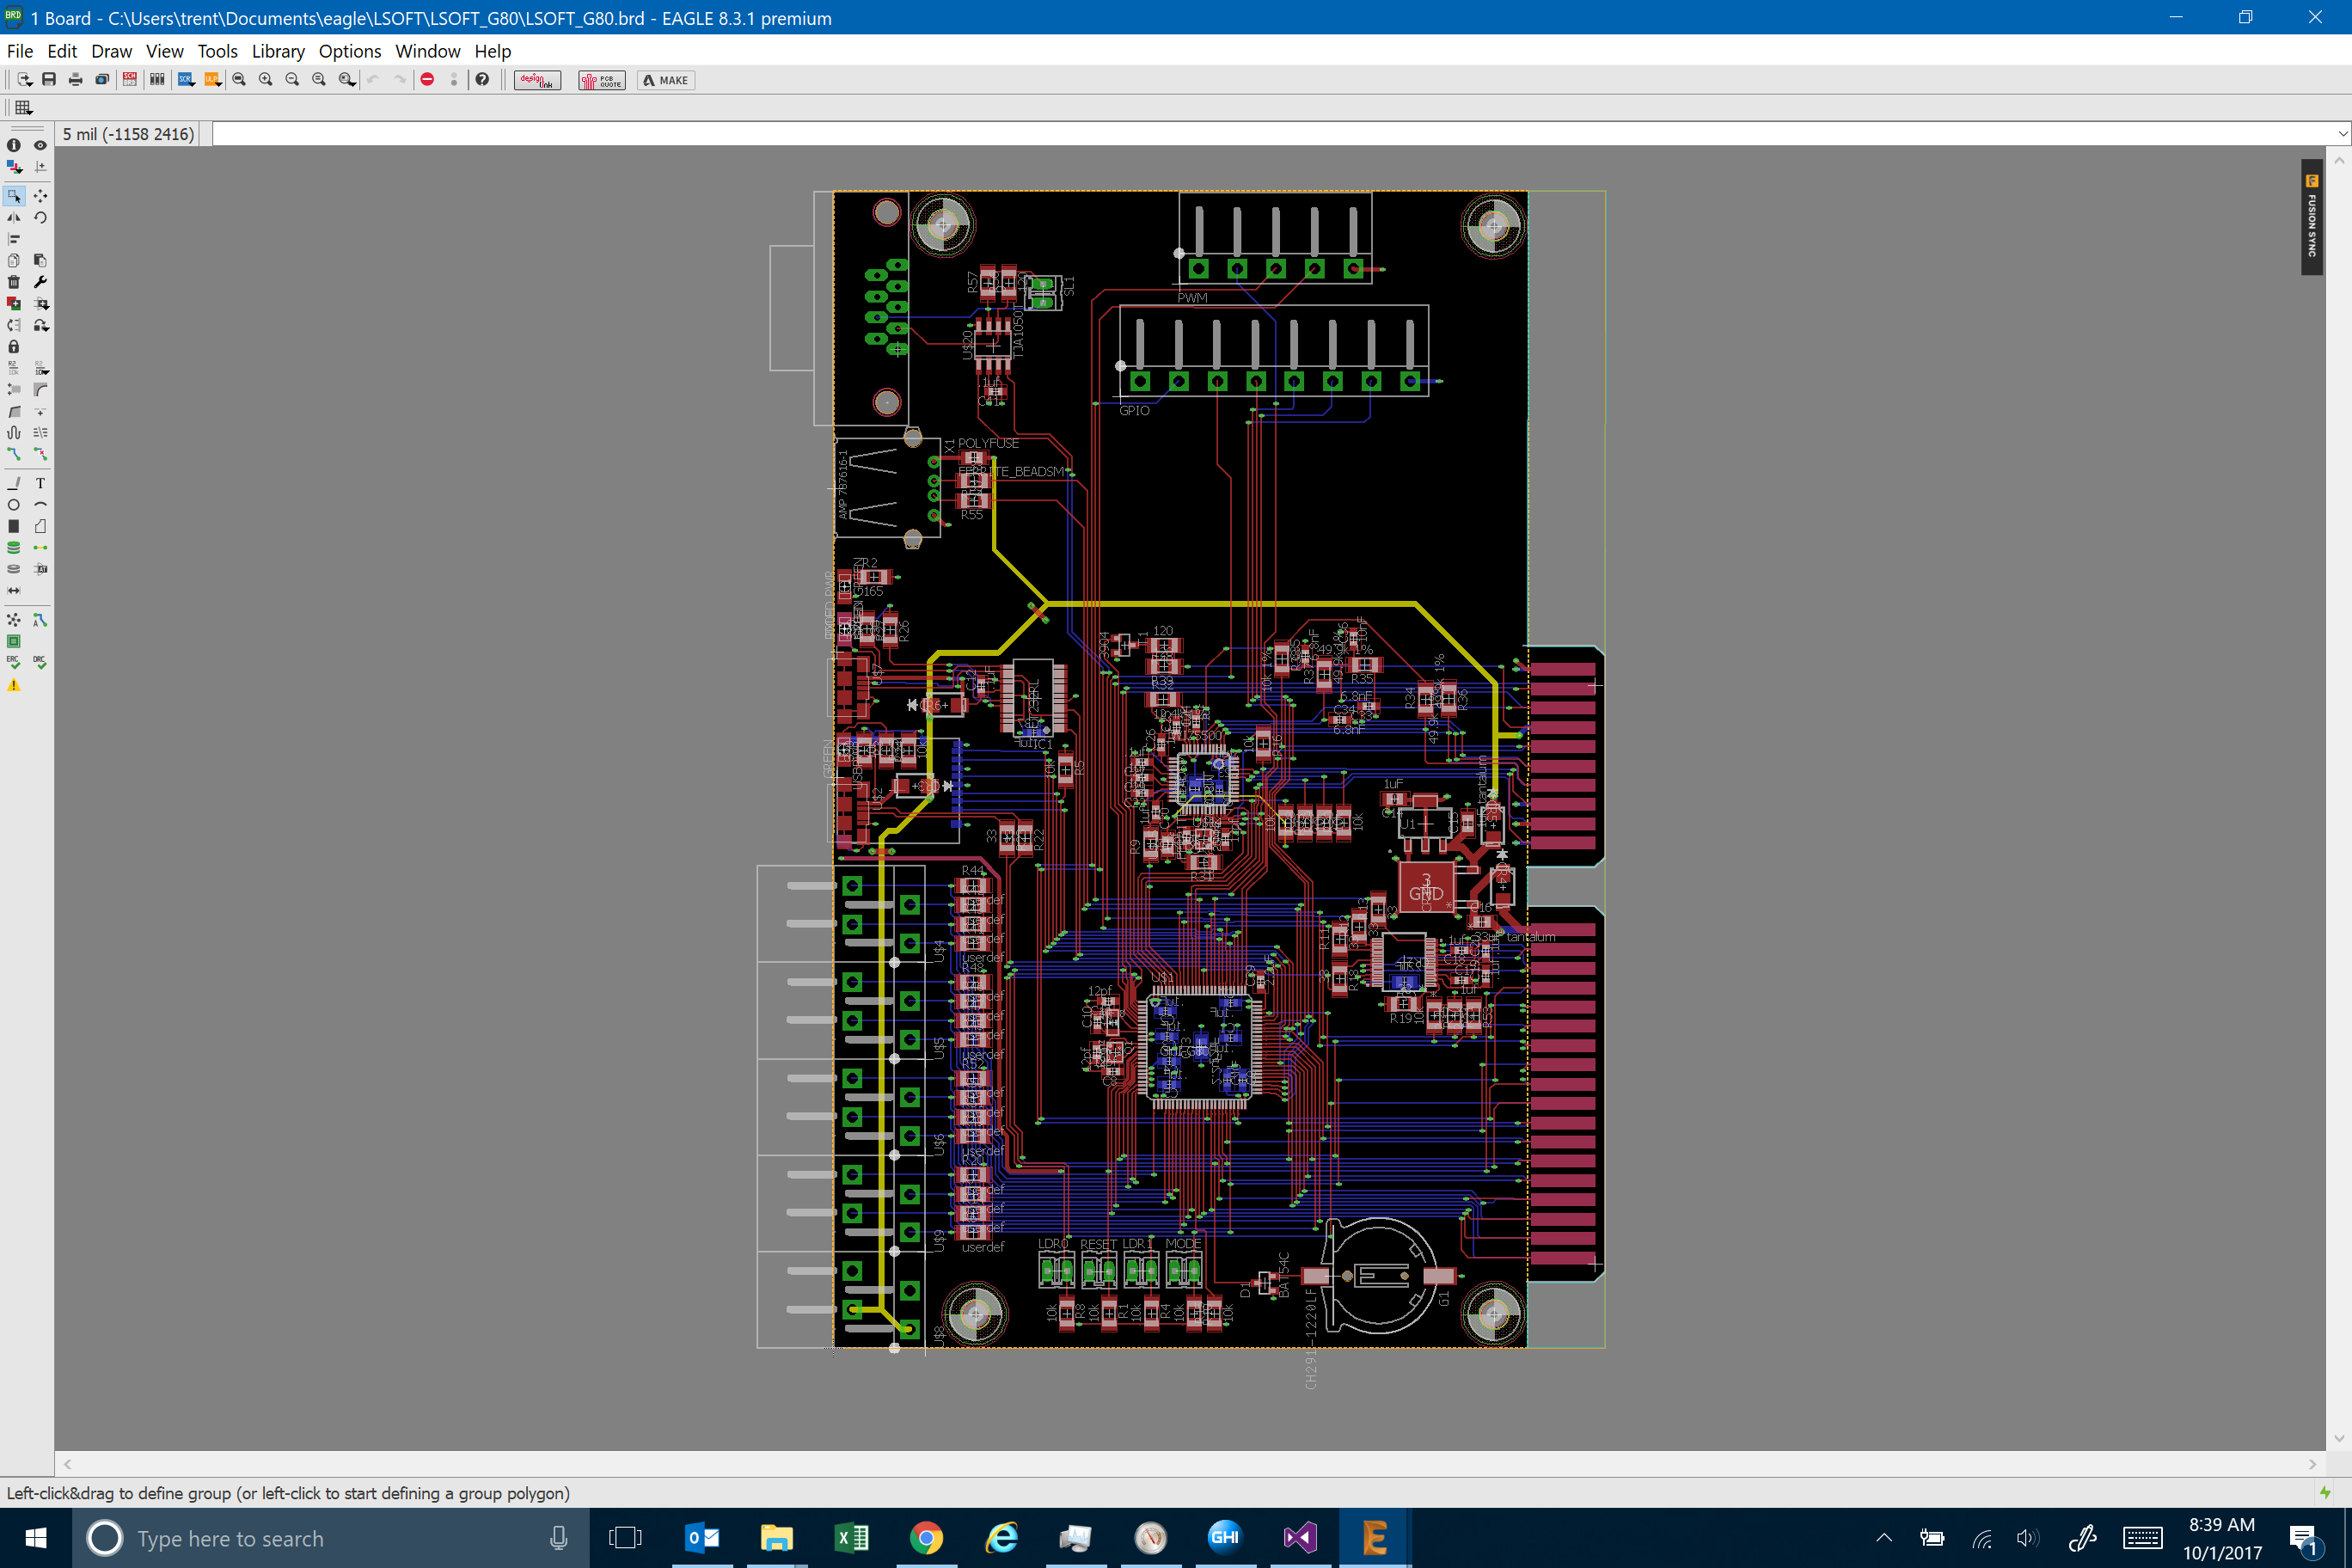This screenshot has height=1568, width=2352.
Task: Open the CAM processor
Action: pyautogui.click(x=102, y=80)
